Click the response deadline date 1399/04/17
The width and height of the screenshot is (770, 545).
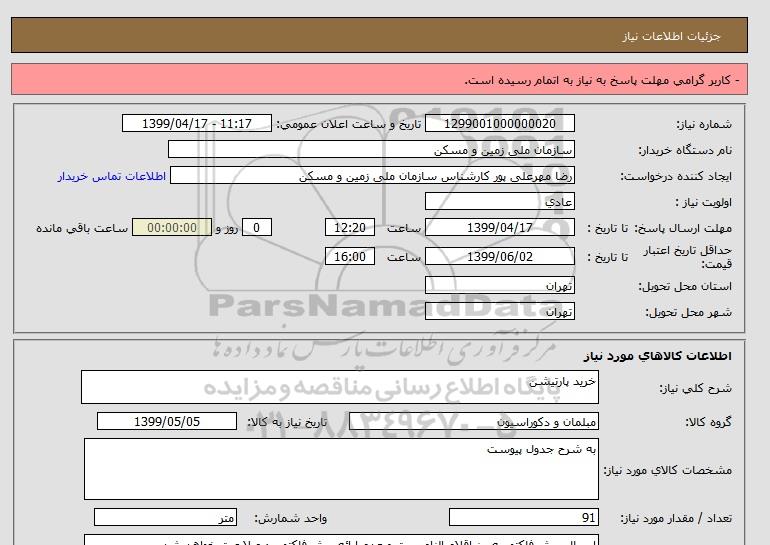[500, 227]
